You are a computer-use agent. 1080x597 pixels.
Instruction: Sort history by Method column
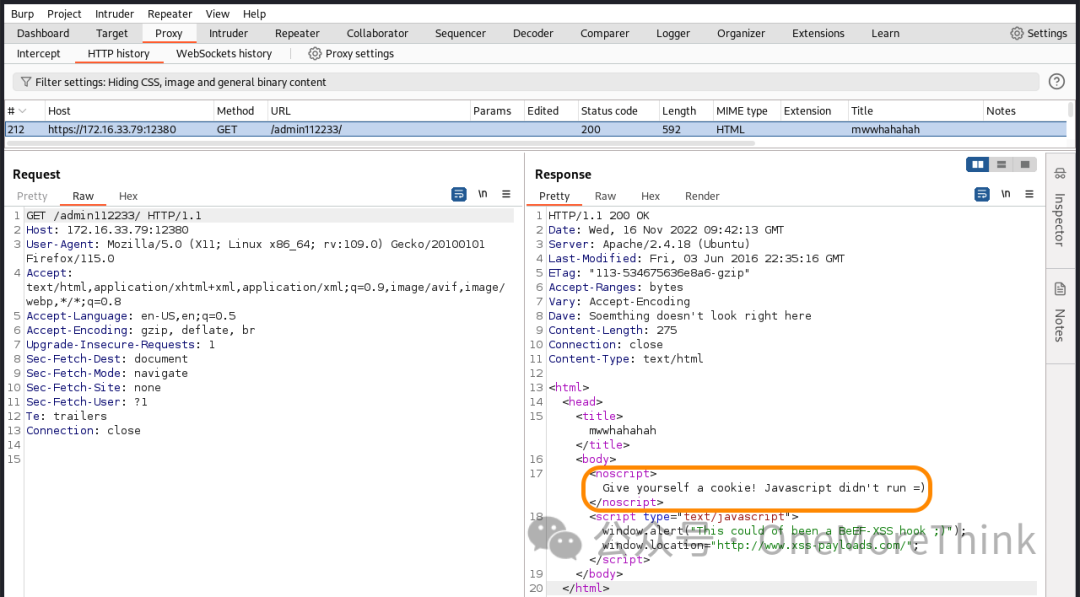coord(240,111)
